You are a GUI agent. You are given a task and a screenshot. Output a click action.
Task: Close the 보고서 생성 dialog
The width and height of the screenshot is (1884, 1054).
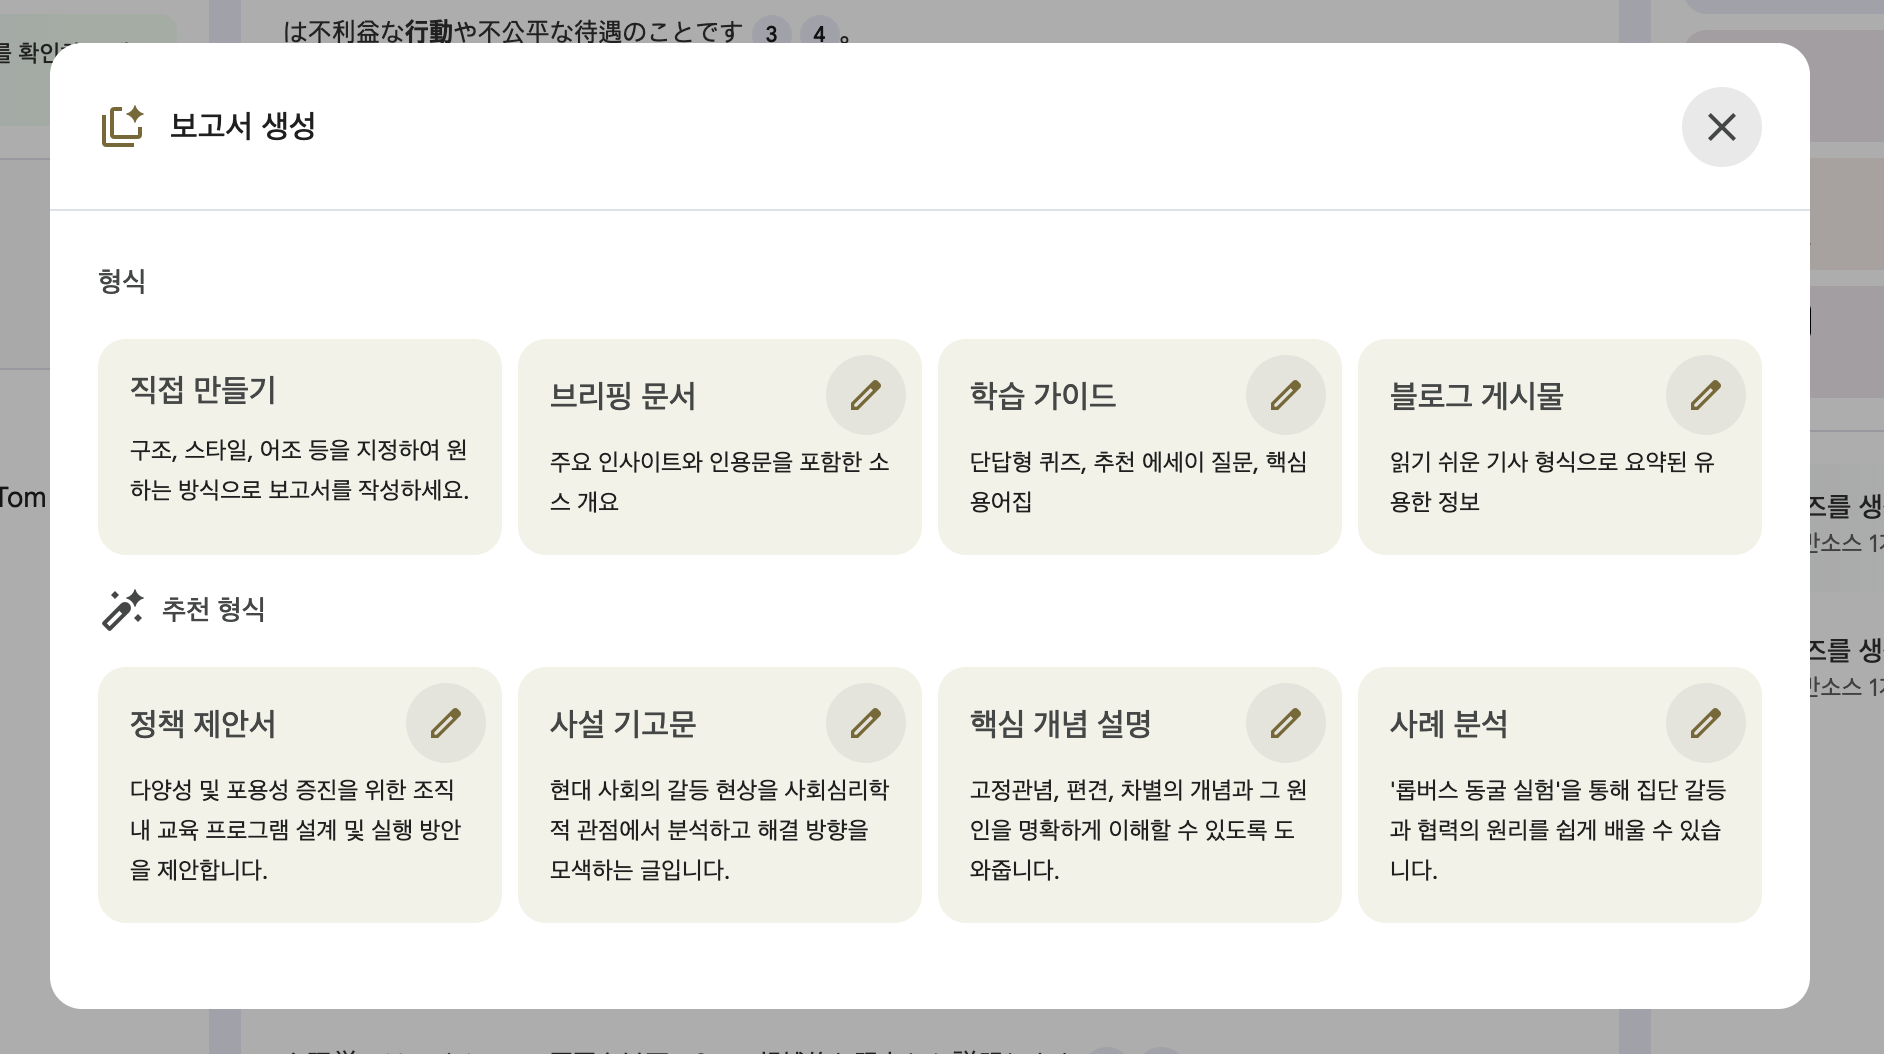[x=1721, y=127]
